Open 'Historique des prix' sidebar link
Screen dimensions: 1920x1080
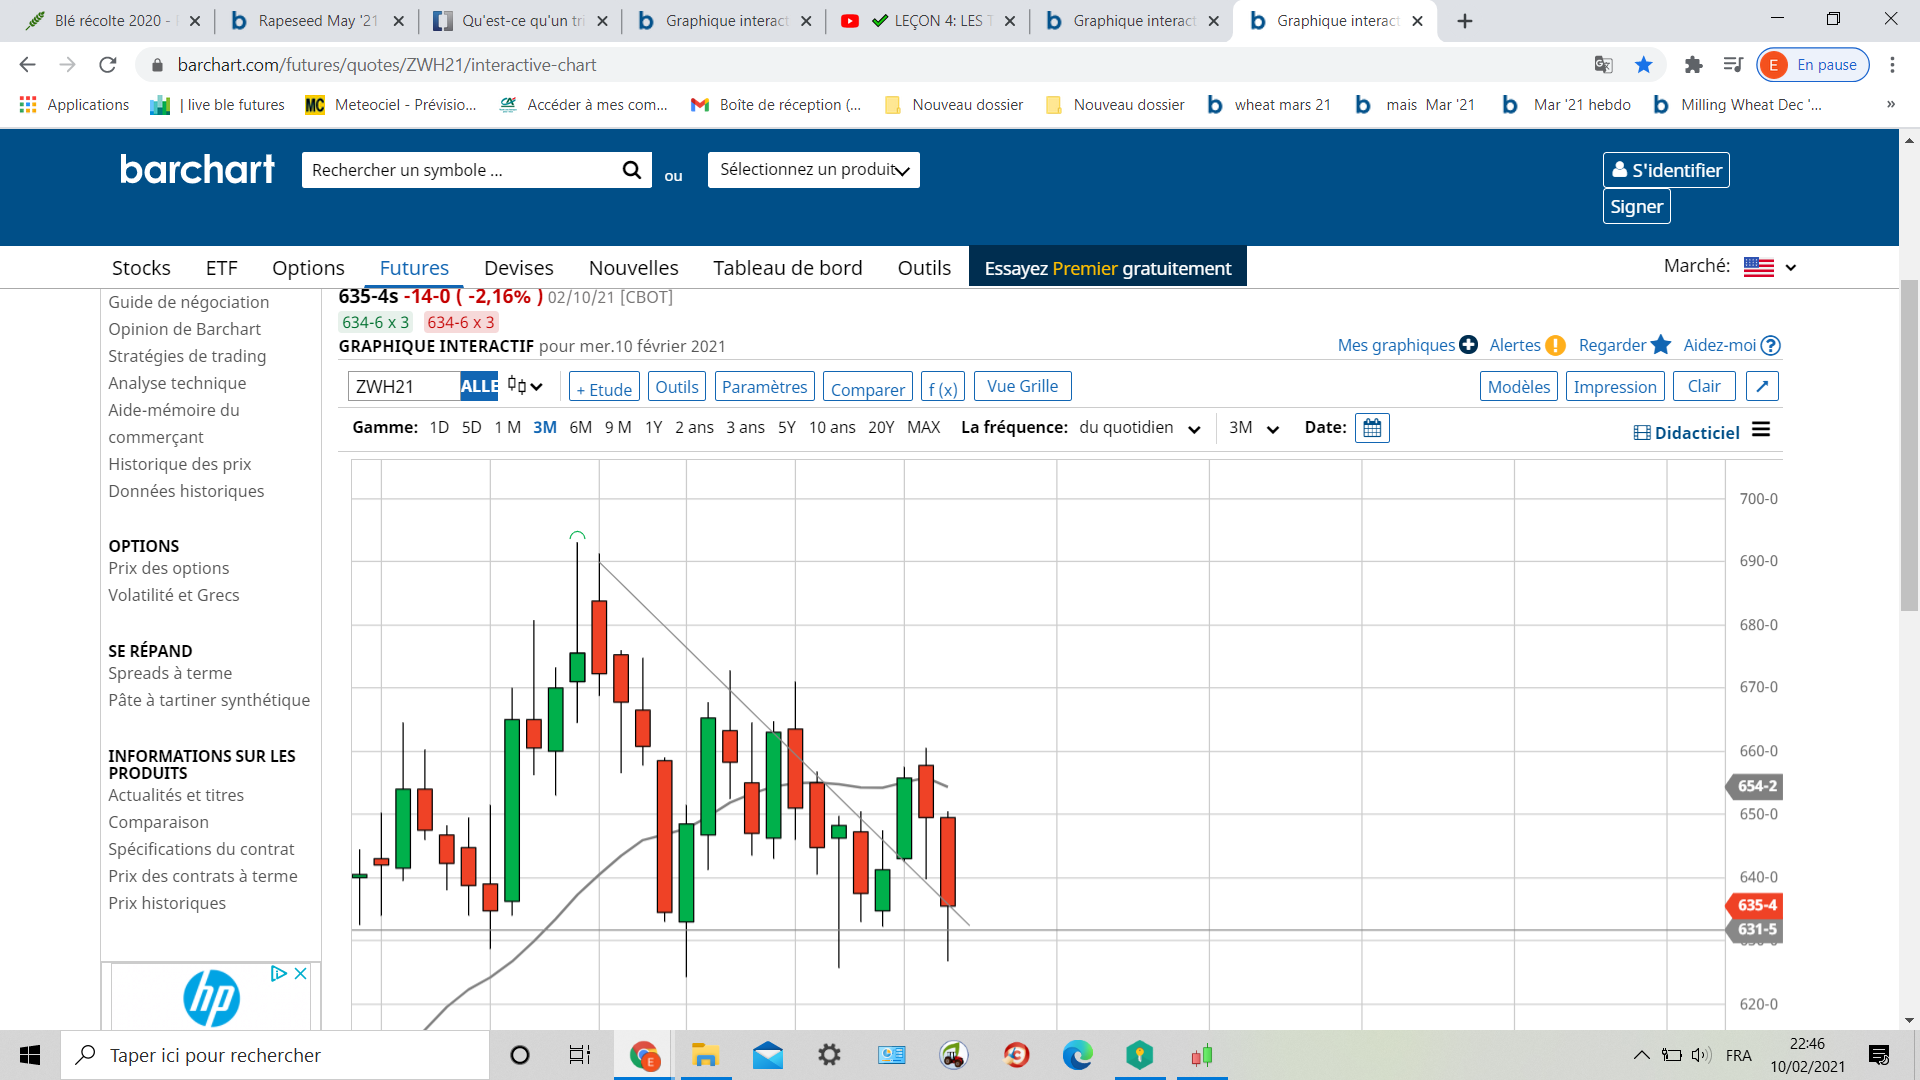(180, 464)
